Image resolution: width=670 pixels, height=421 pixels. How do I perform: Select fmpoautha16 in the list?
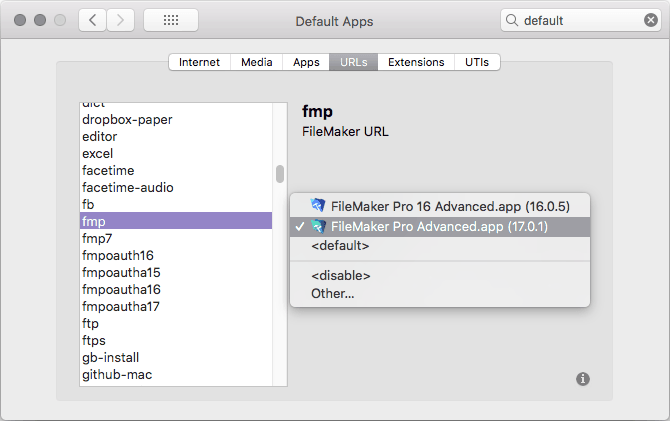[x=176, y=289]
